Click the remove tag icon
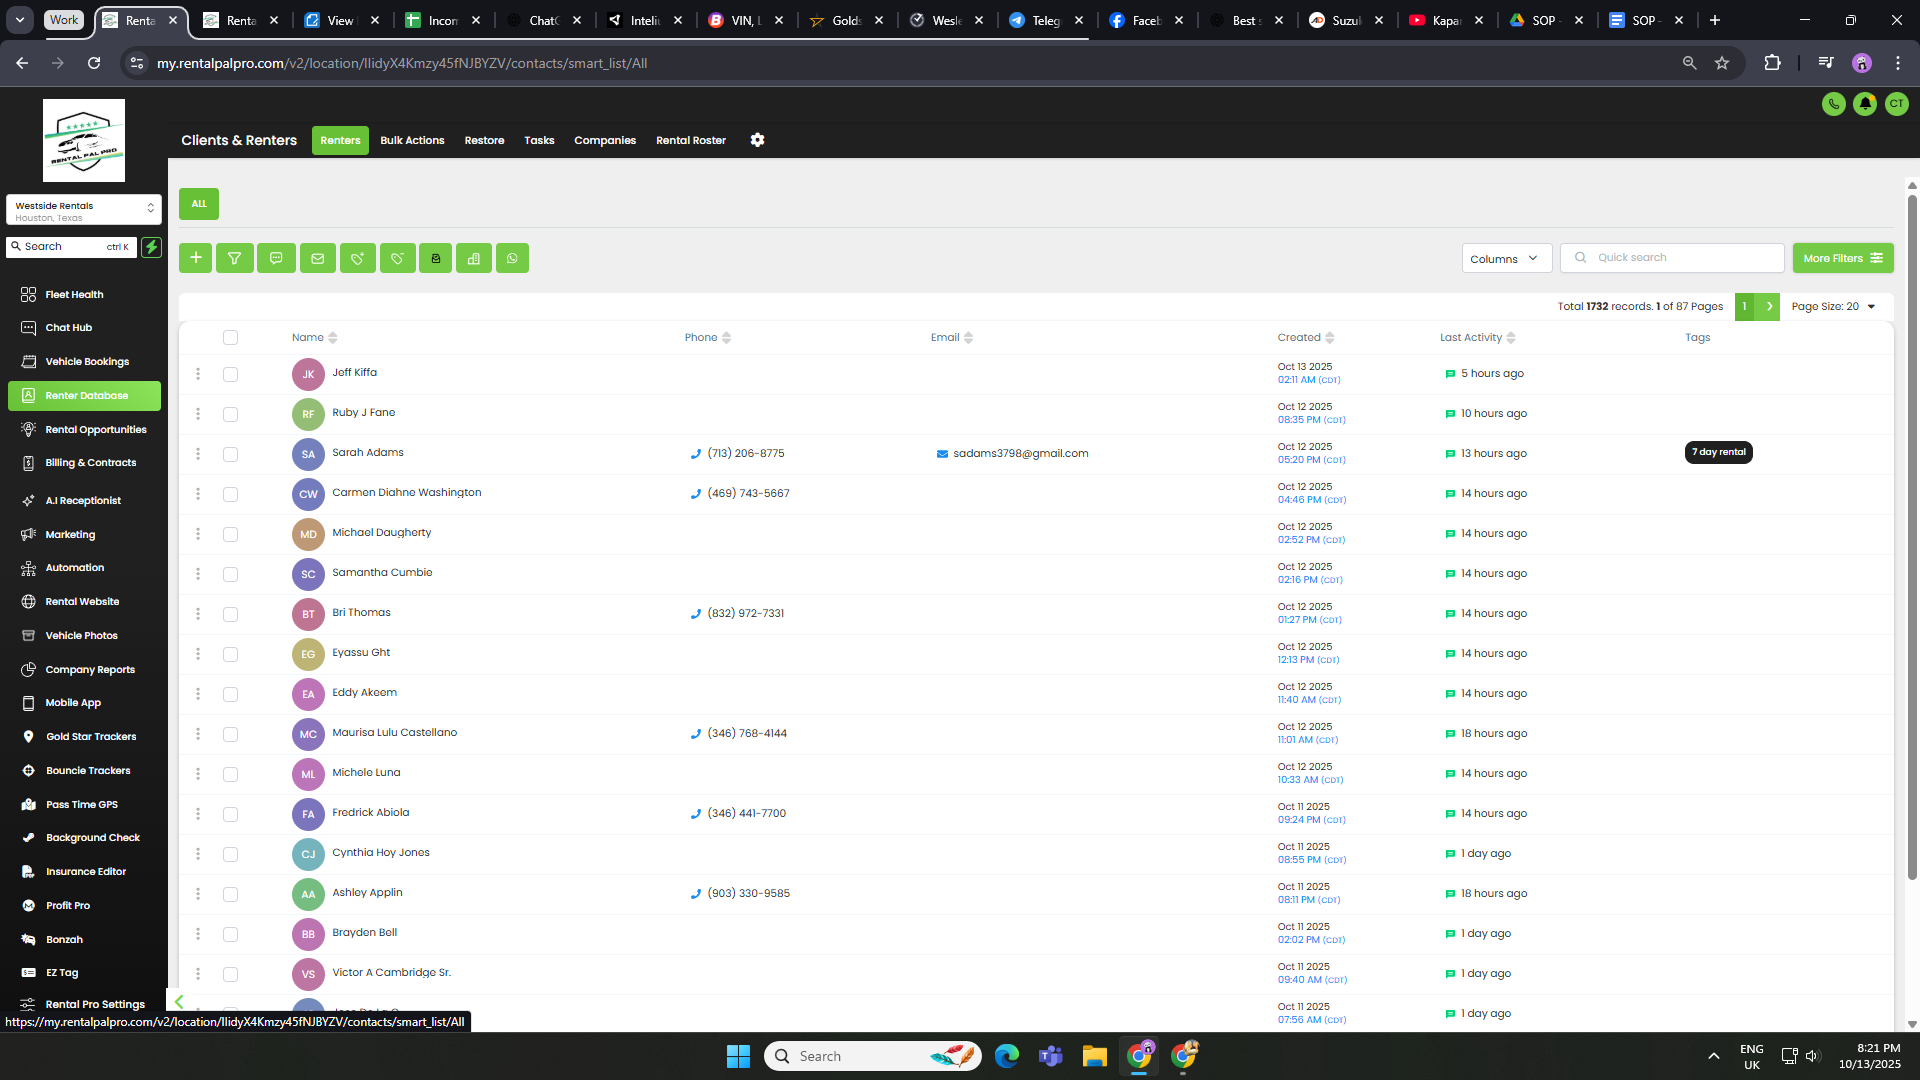 (397, 258)
